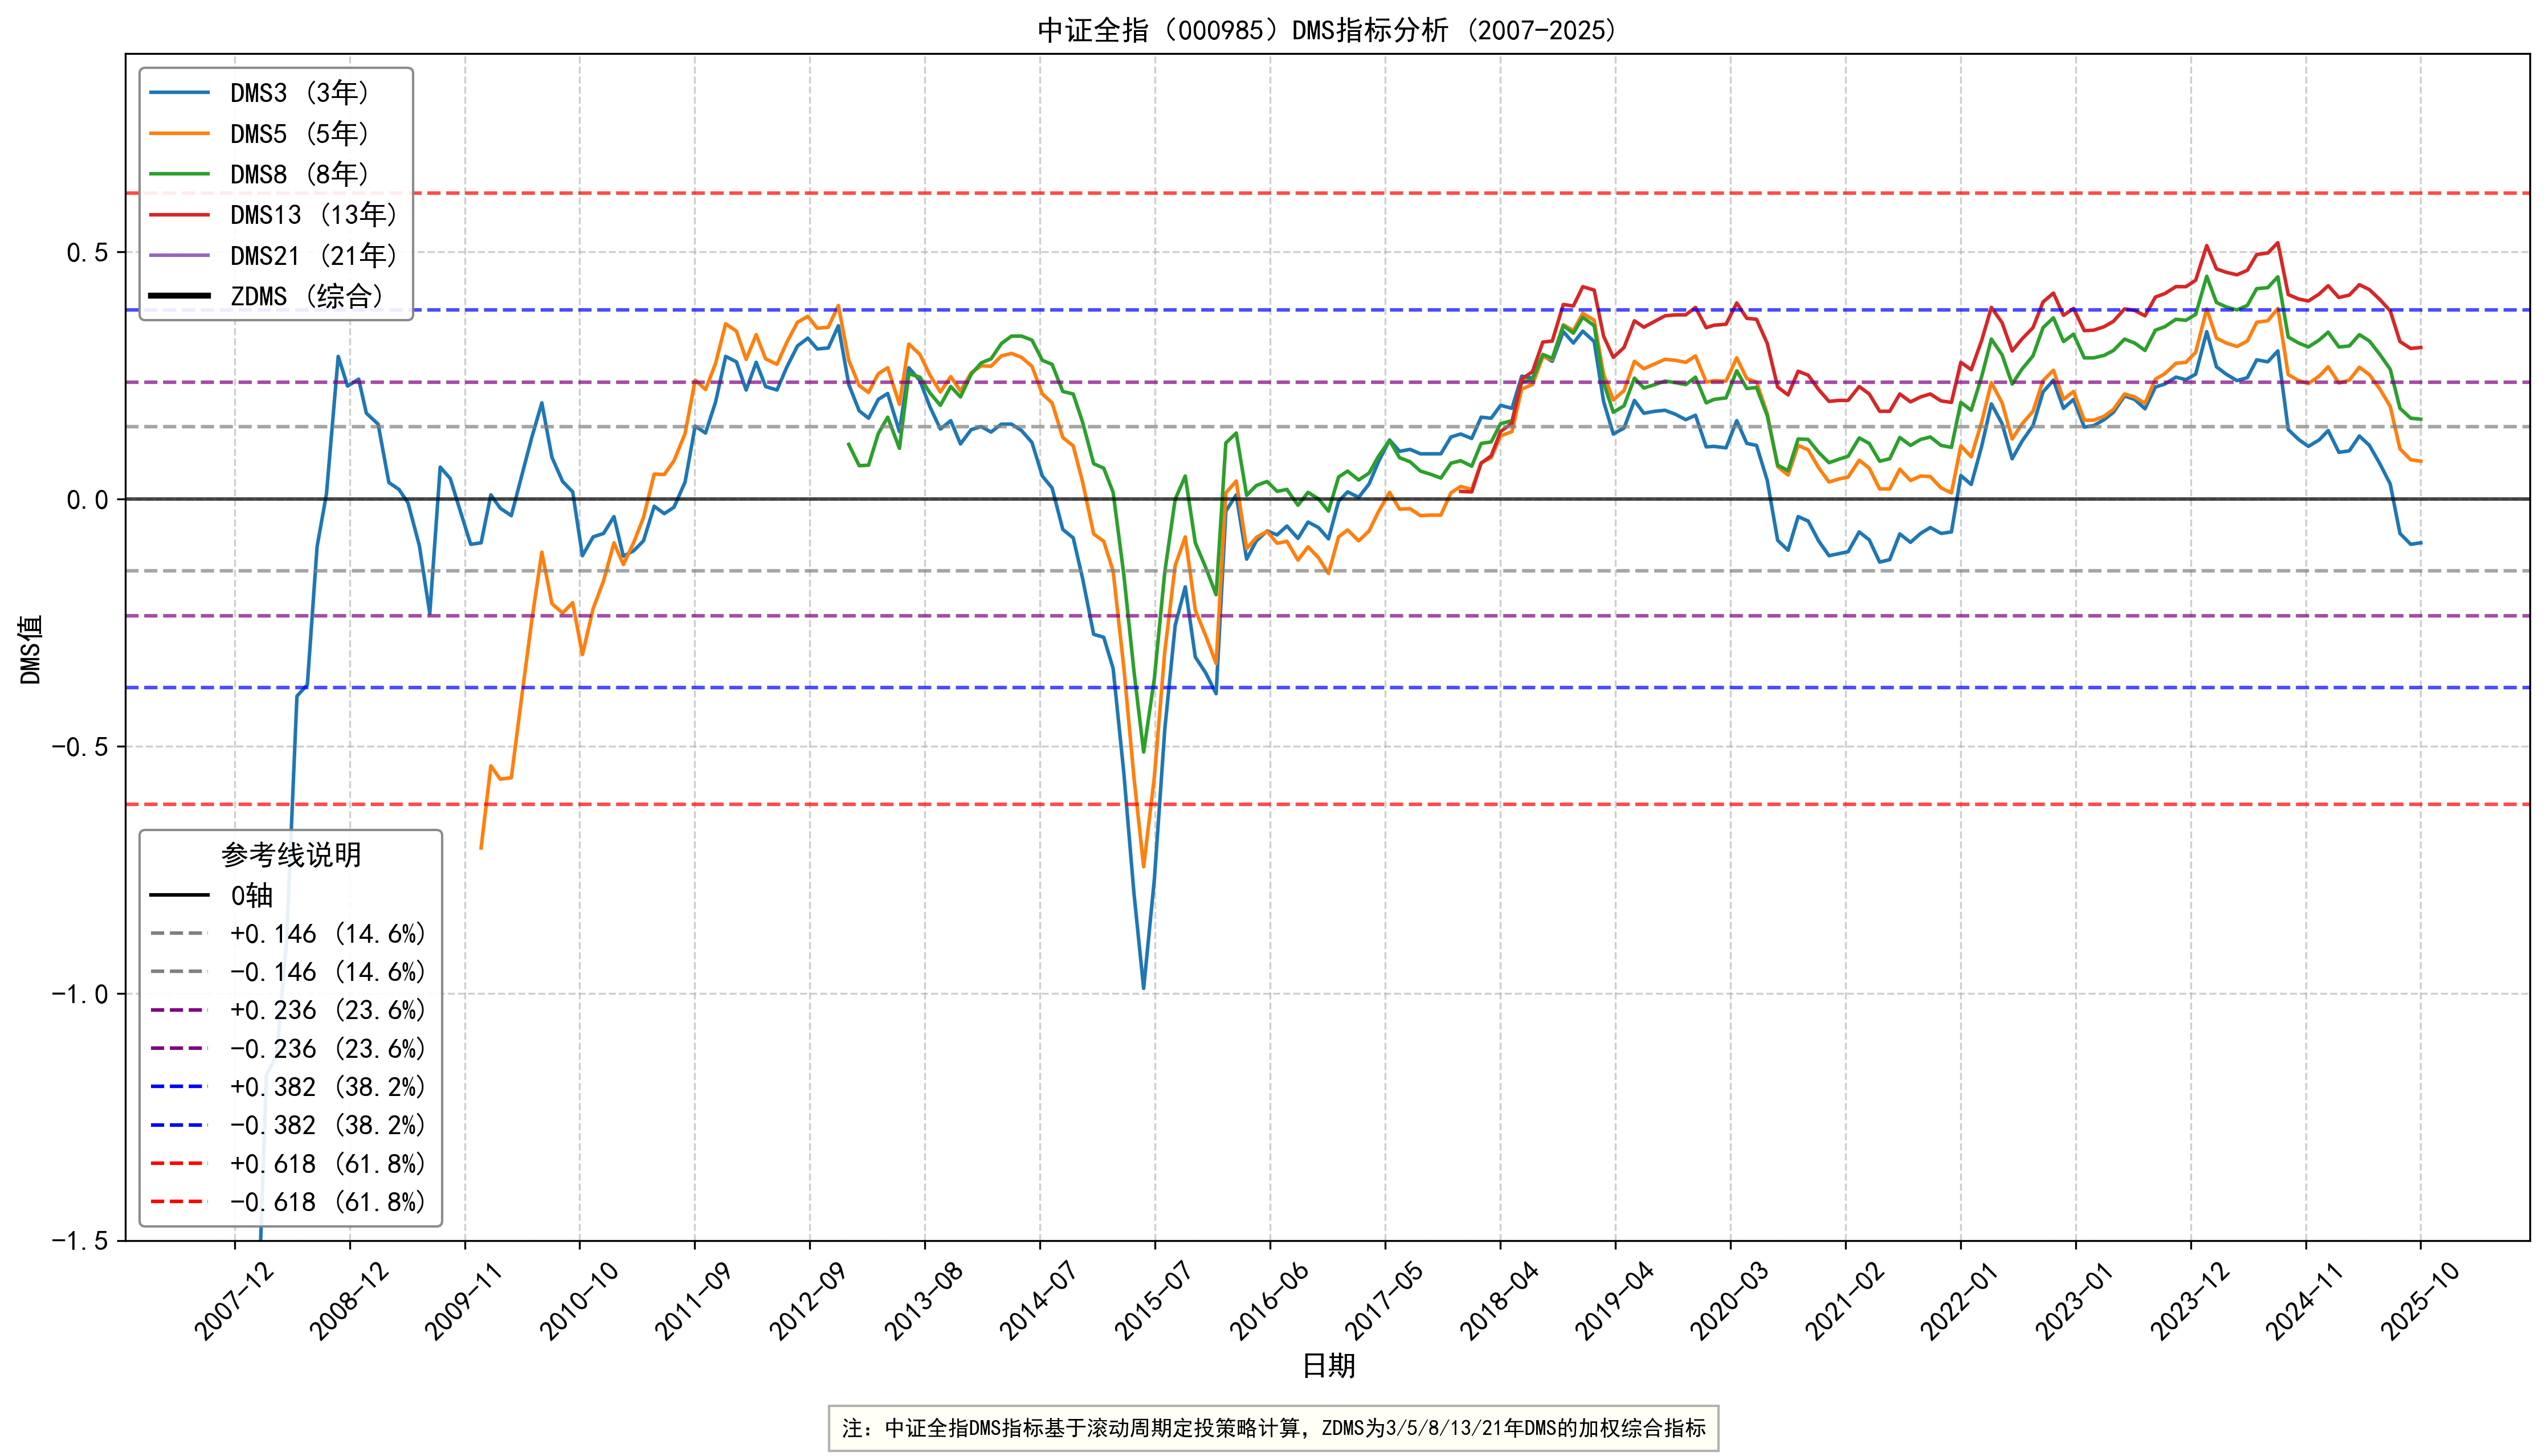The image size is (2547, 1456).
Task: Click the -1.0 y-axis tick label
Action: tap(79, 994)
